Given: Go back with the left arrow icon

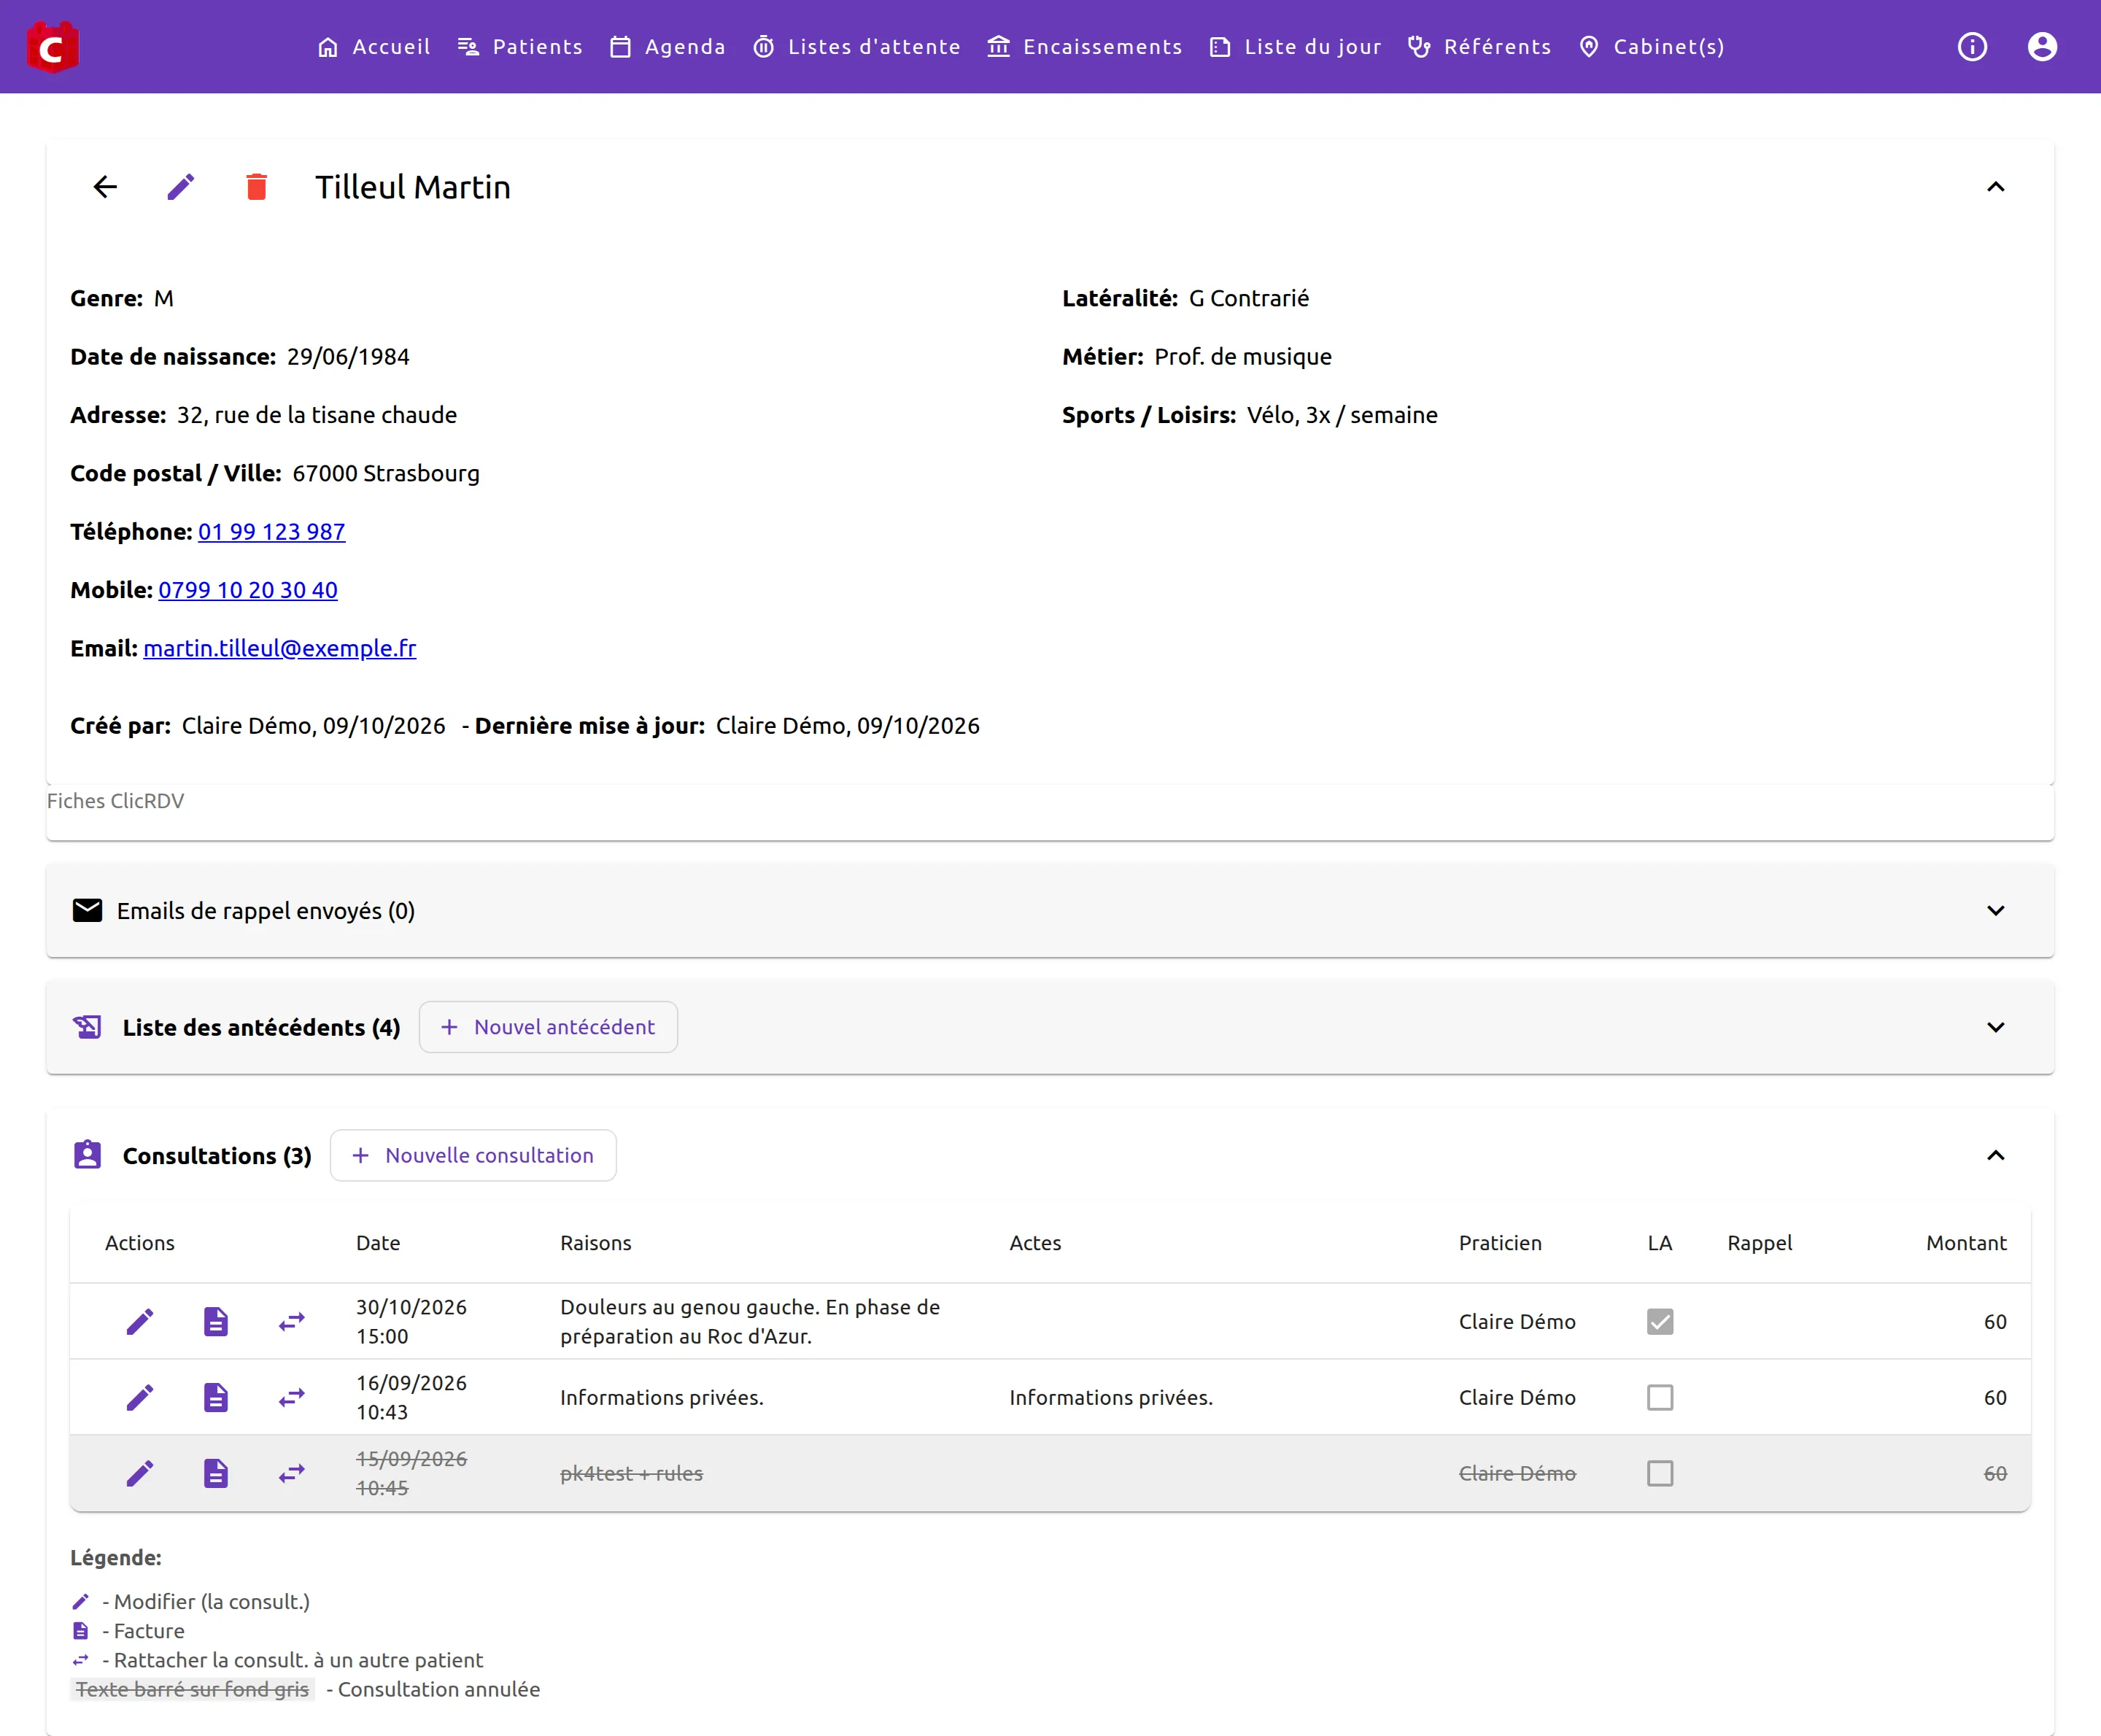Looking at the screenshot, I should (105, 187).
